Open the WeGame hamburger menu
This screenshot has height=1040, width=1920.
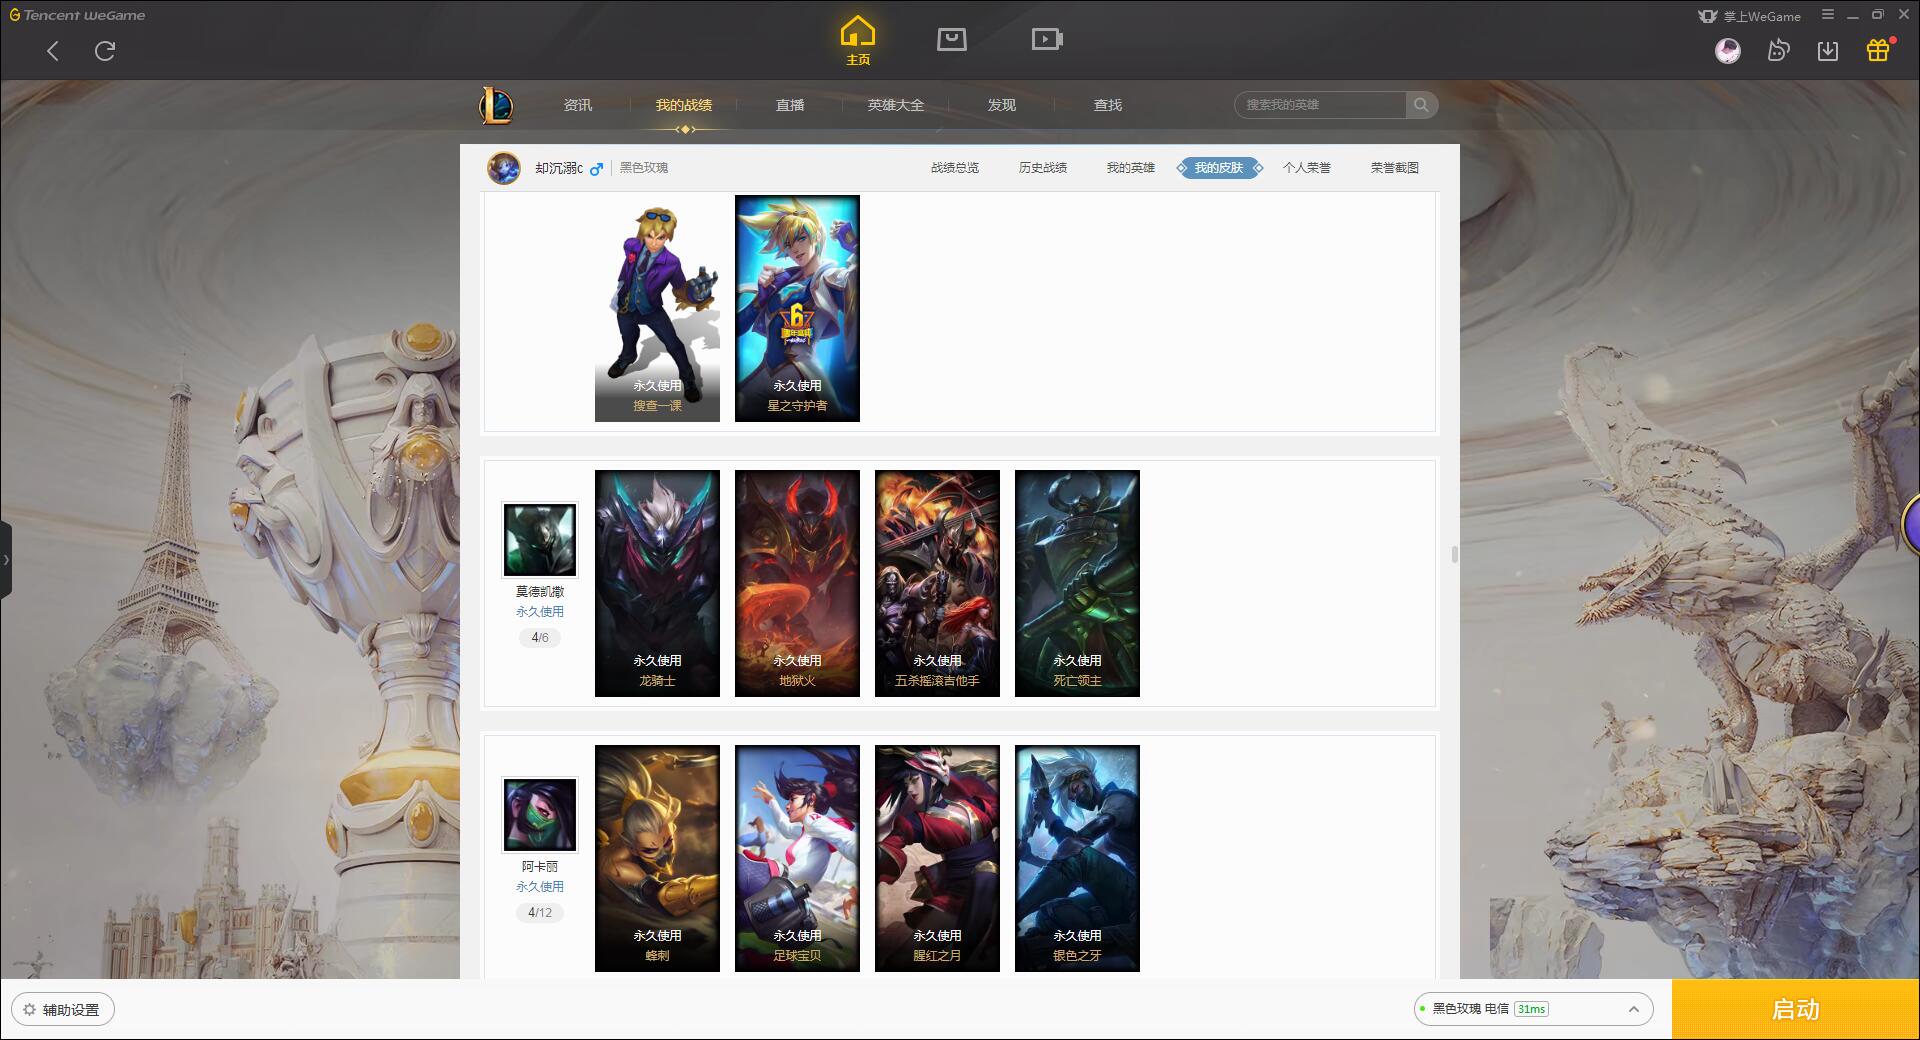tap(1828, 15)
